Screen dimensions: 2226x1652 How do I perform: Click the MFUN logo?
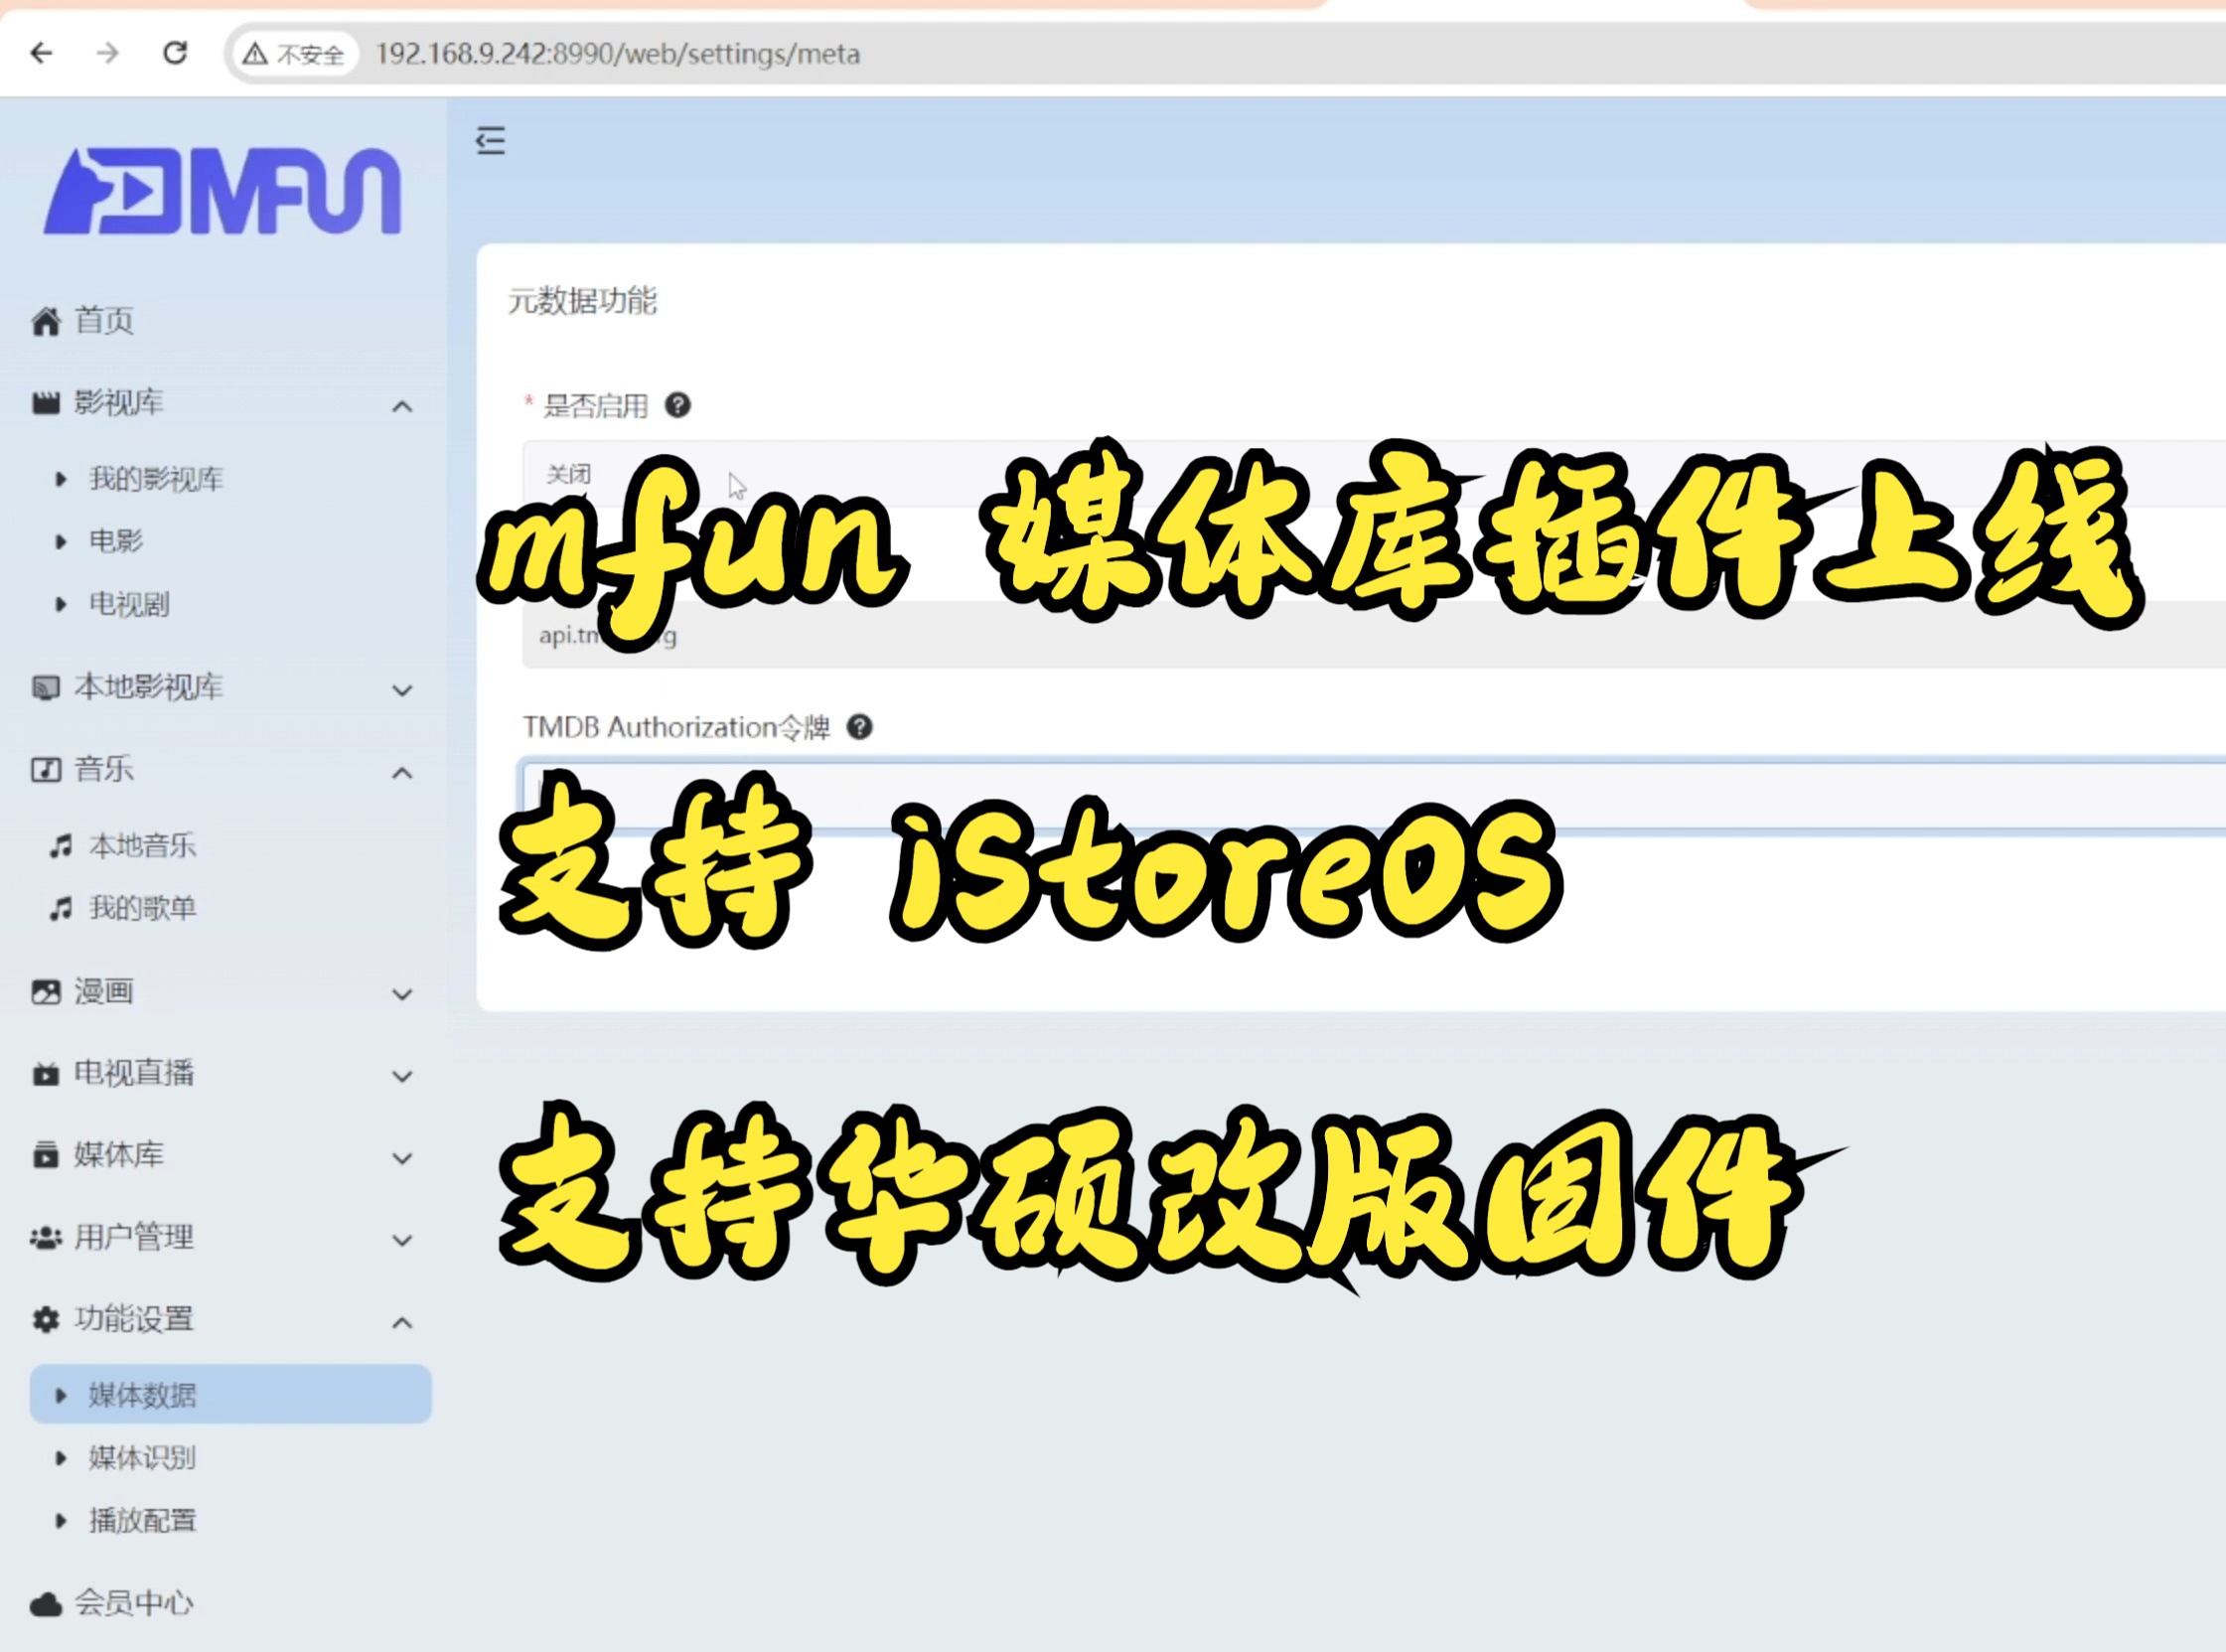point(222,190)
